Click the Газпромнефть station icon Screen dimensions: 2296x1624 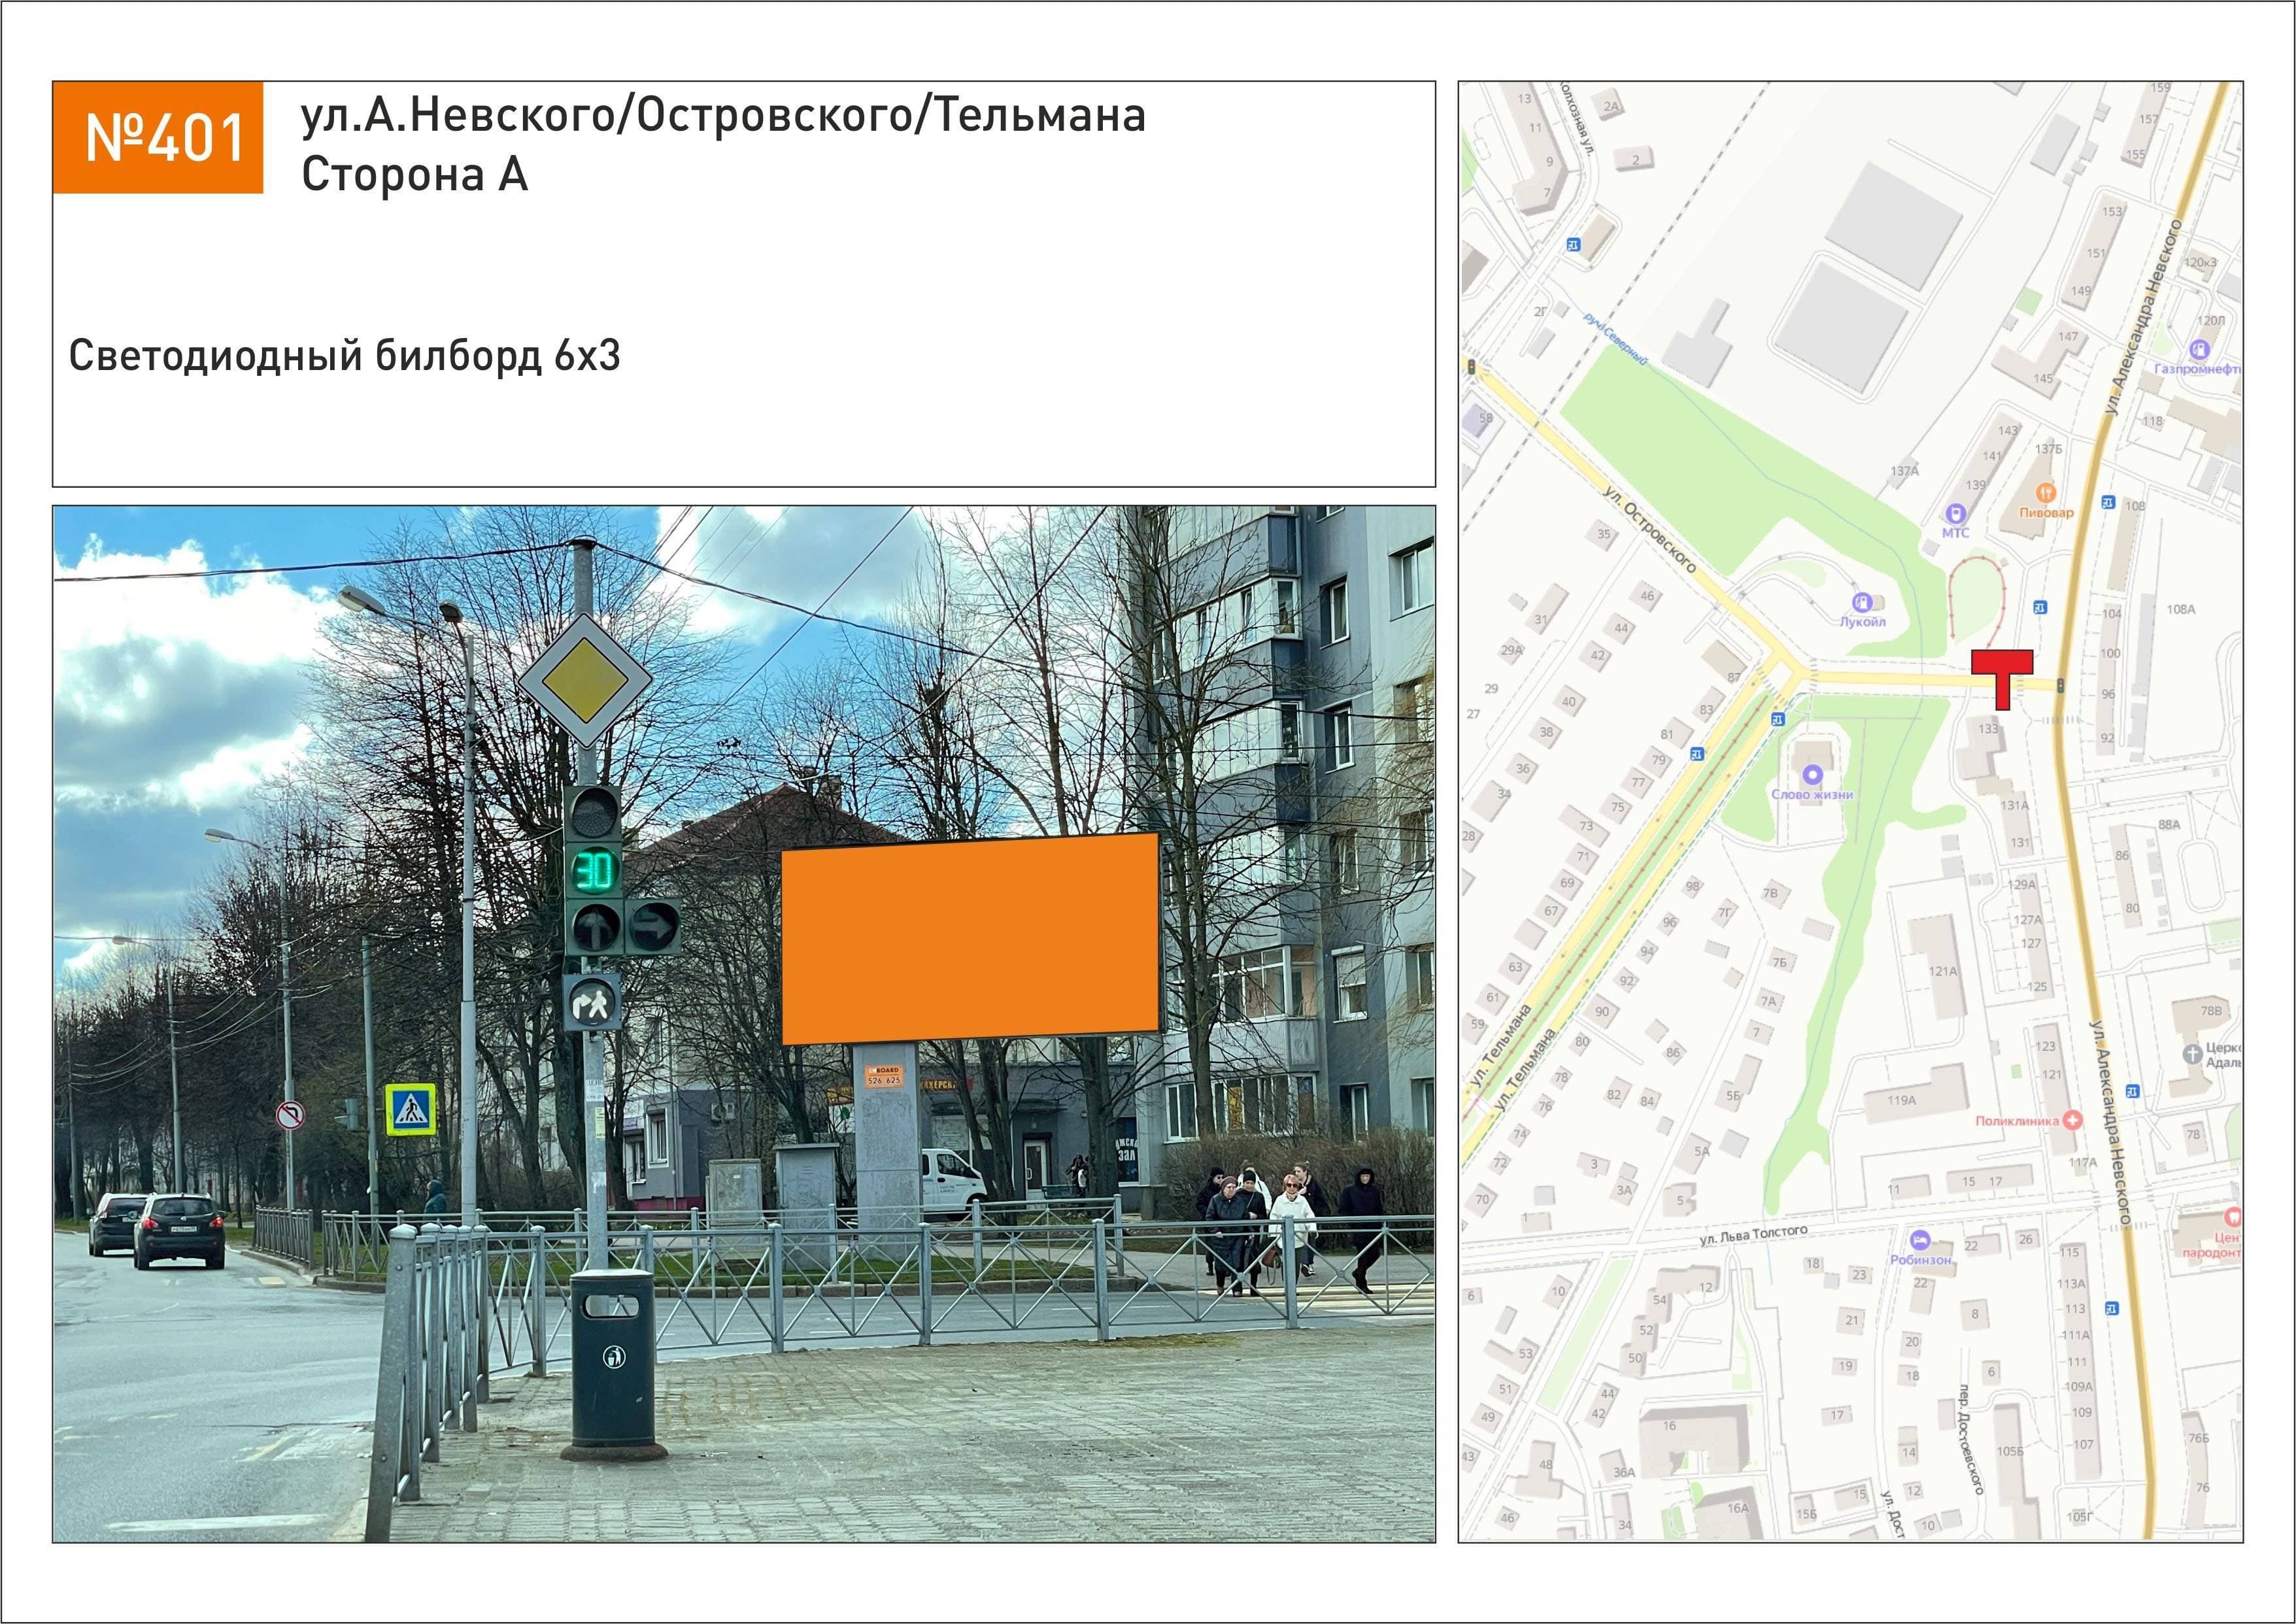tap(2199, 349)
